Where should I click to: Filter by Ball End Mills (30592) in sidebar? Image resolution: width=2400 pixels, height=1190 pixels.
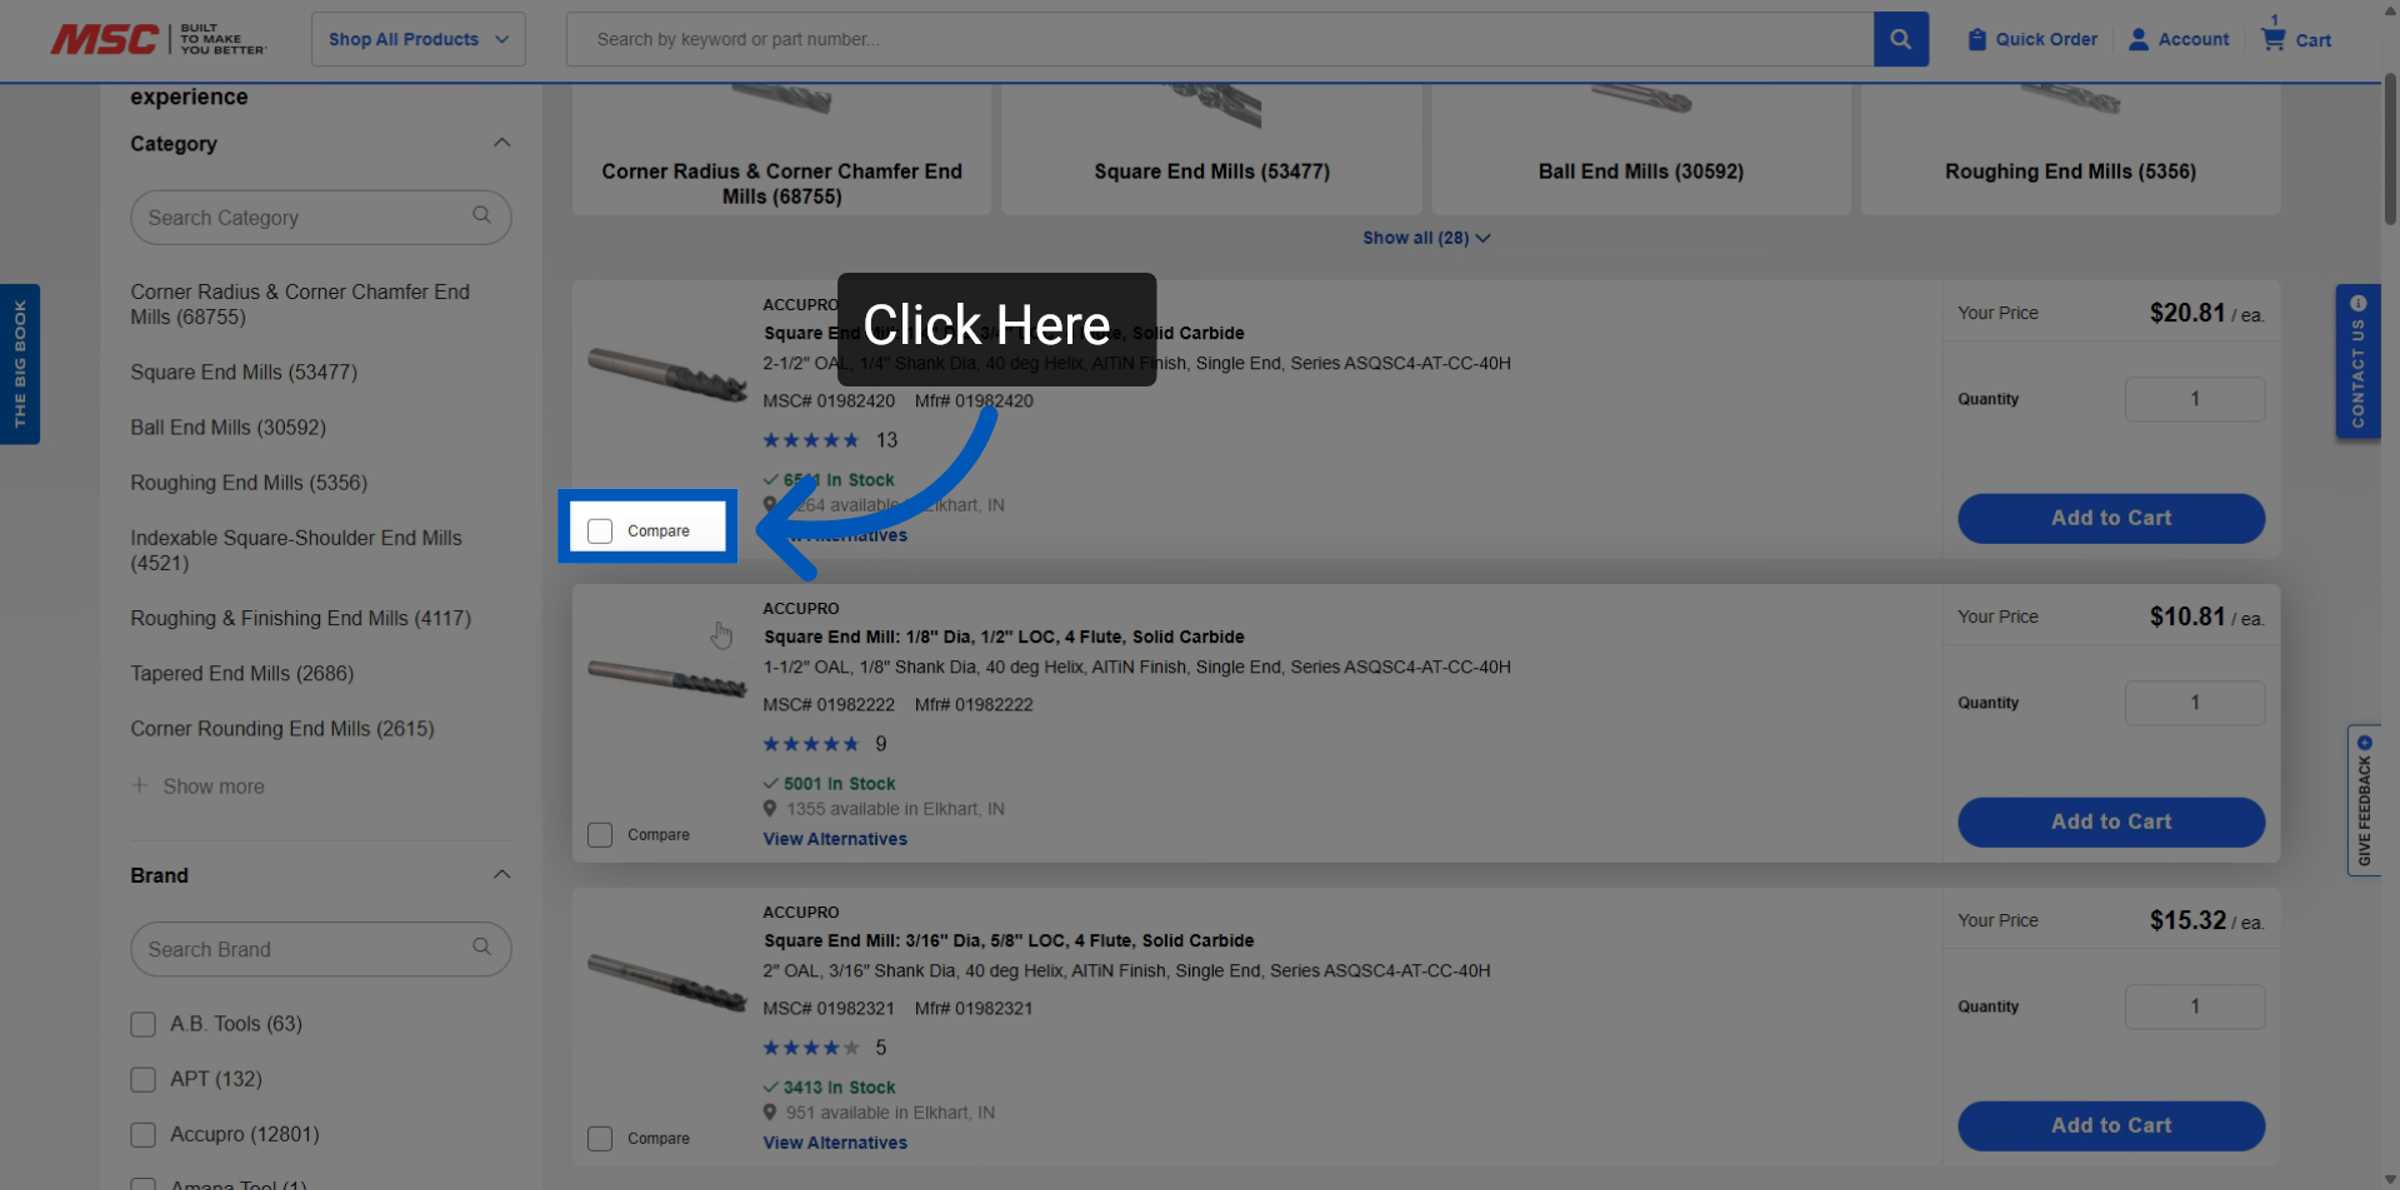[228, 427]
